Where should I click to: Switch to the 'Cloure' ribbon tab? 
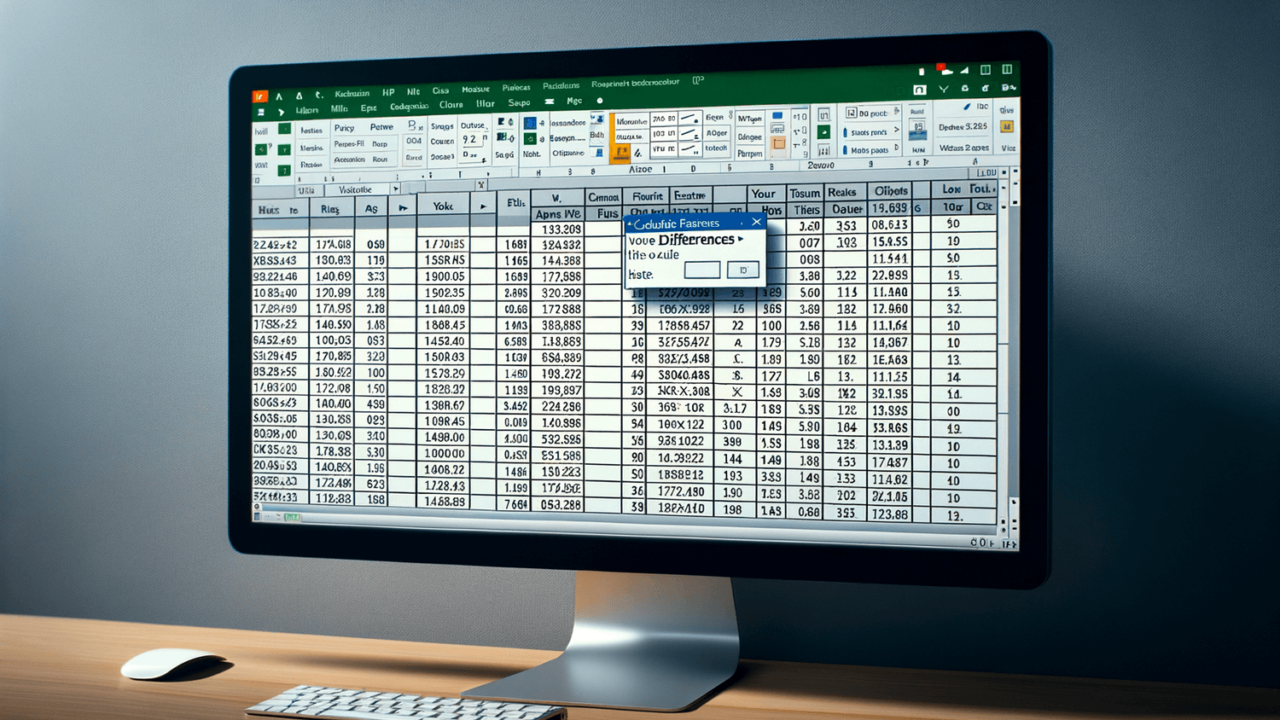(451, 104)
